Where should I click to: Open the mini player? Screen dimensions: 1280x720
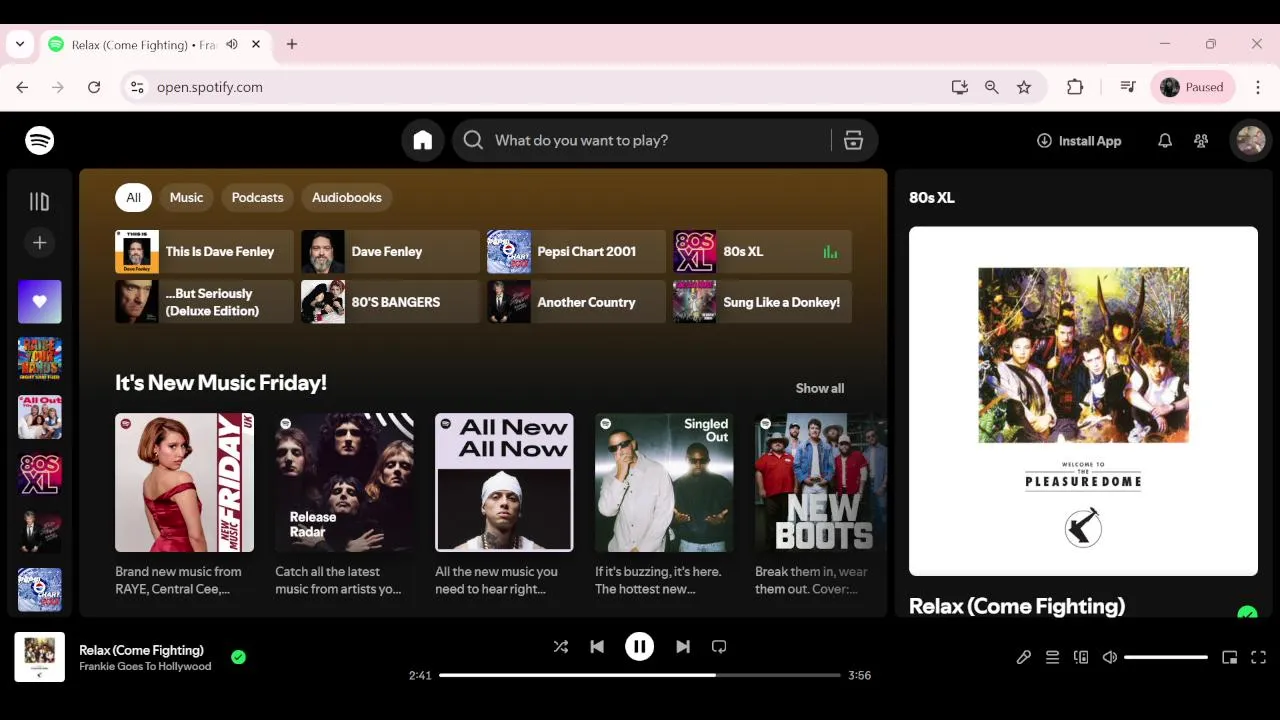(1230, 657)
